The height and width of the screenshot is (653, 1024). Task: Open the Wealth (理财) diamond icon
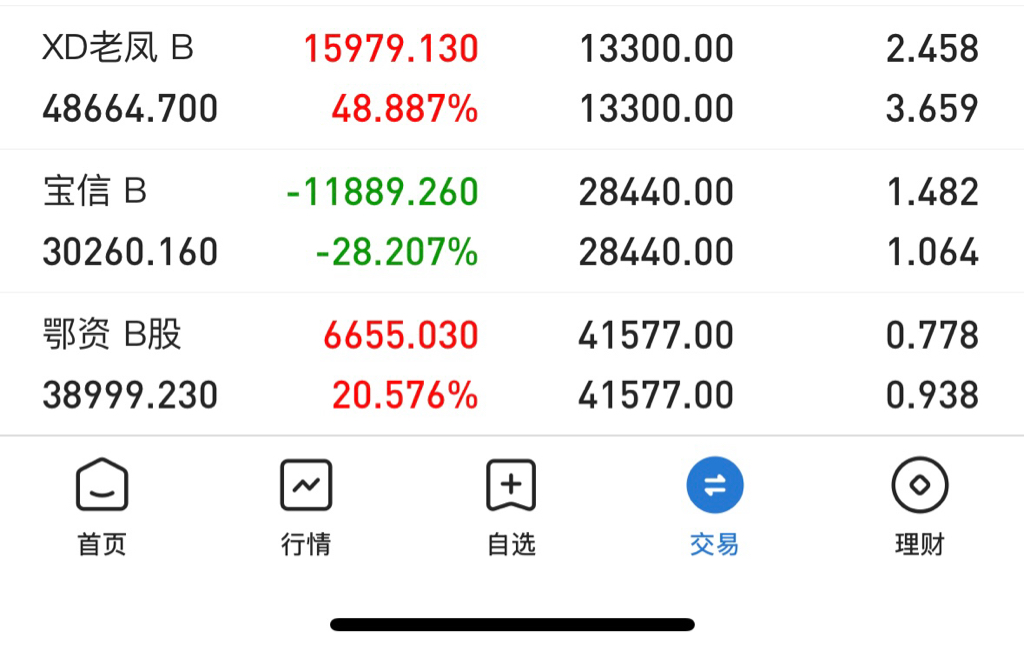click(x=919, y=485)
